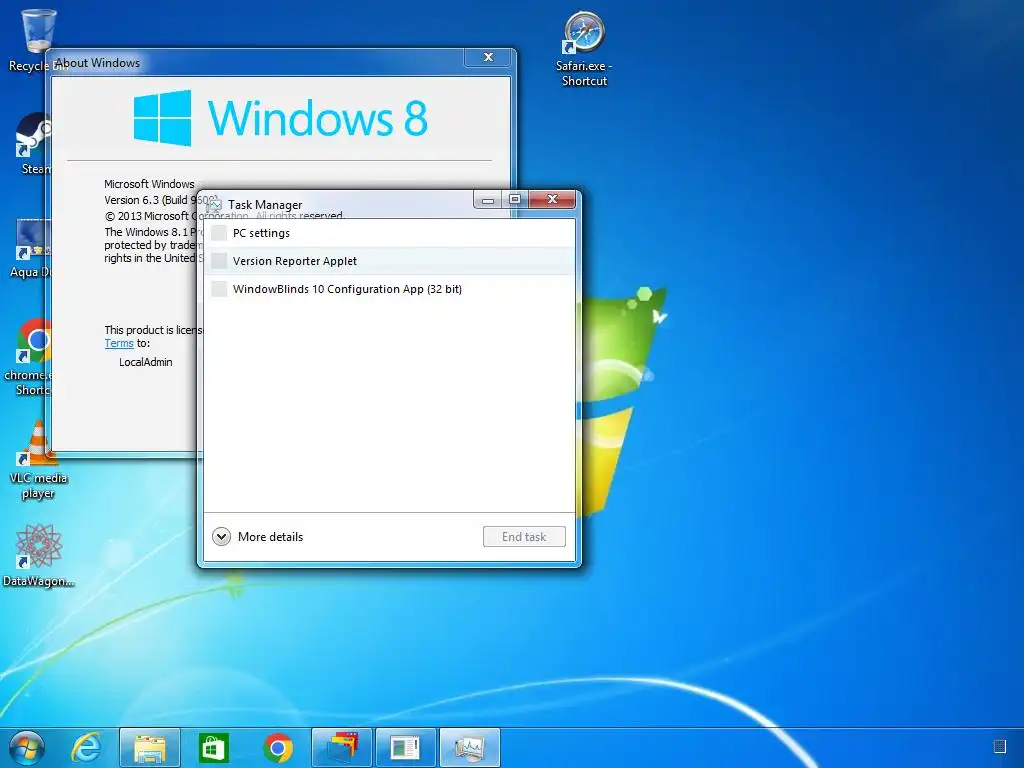The height and width of the screenshot is (768, 1024).
Task: Click LocalAdmin text in About Windows
Action: [x=146, y=362]
